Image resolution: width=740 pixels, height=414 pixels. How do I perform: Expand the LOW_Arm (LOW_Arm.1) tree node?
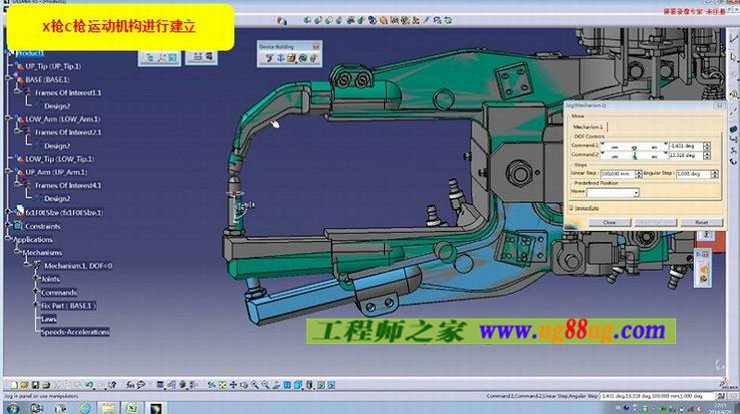point(9,118)
